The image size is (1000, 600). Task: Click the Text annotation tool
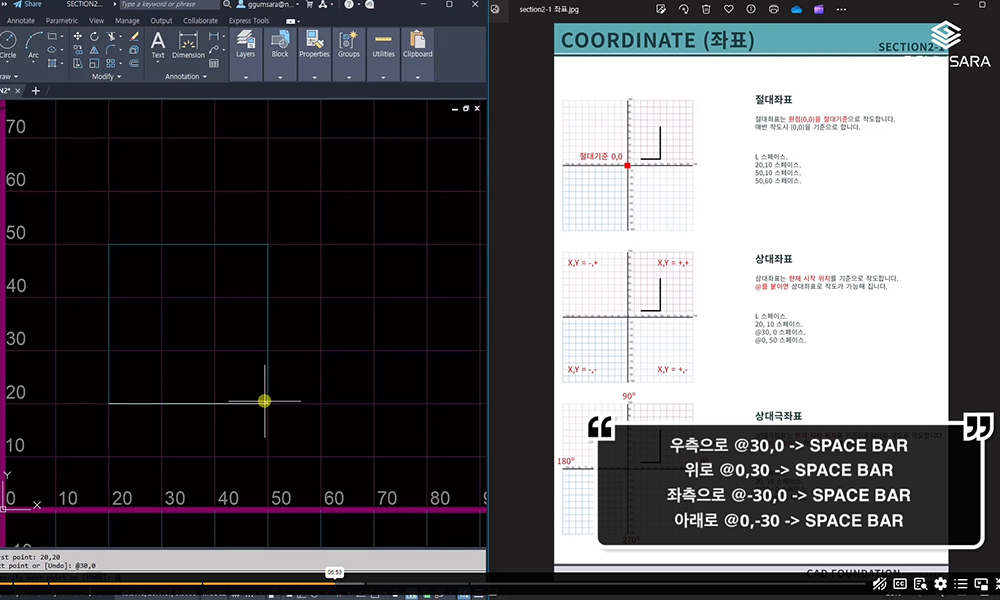pyautogui.click(x=158, y=43)
